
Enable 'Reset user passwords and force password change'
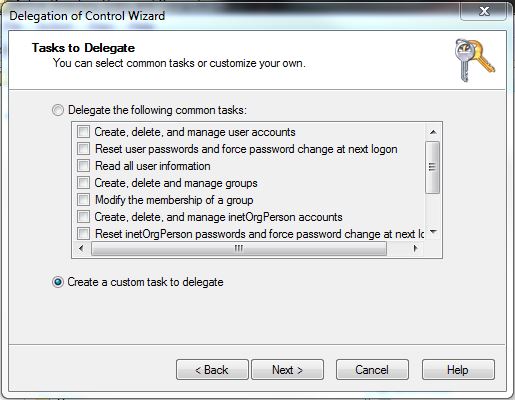[83, 149]
